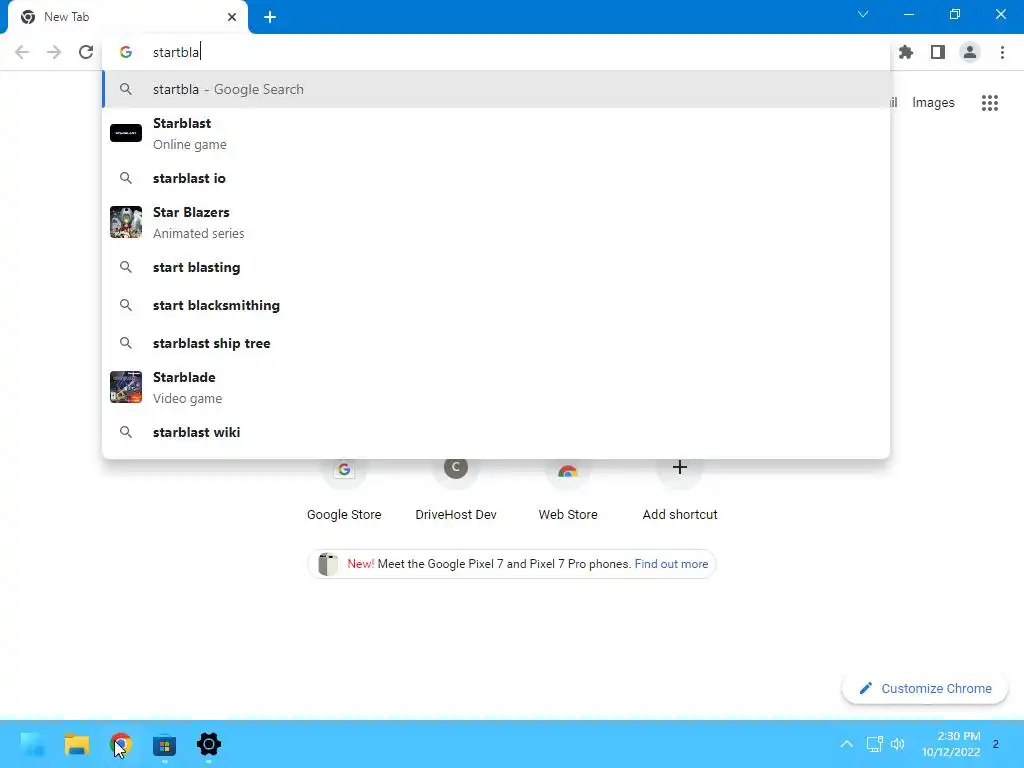1024x768 pixels.
Task: Click the search icon beside start blasting
Action: tap(126, 267)
